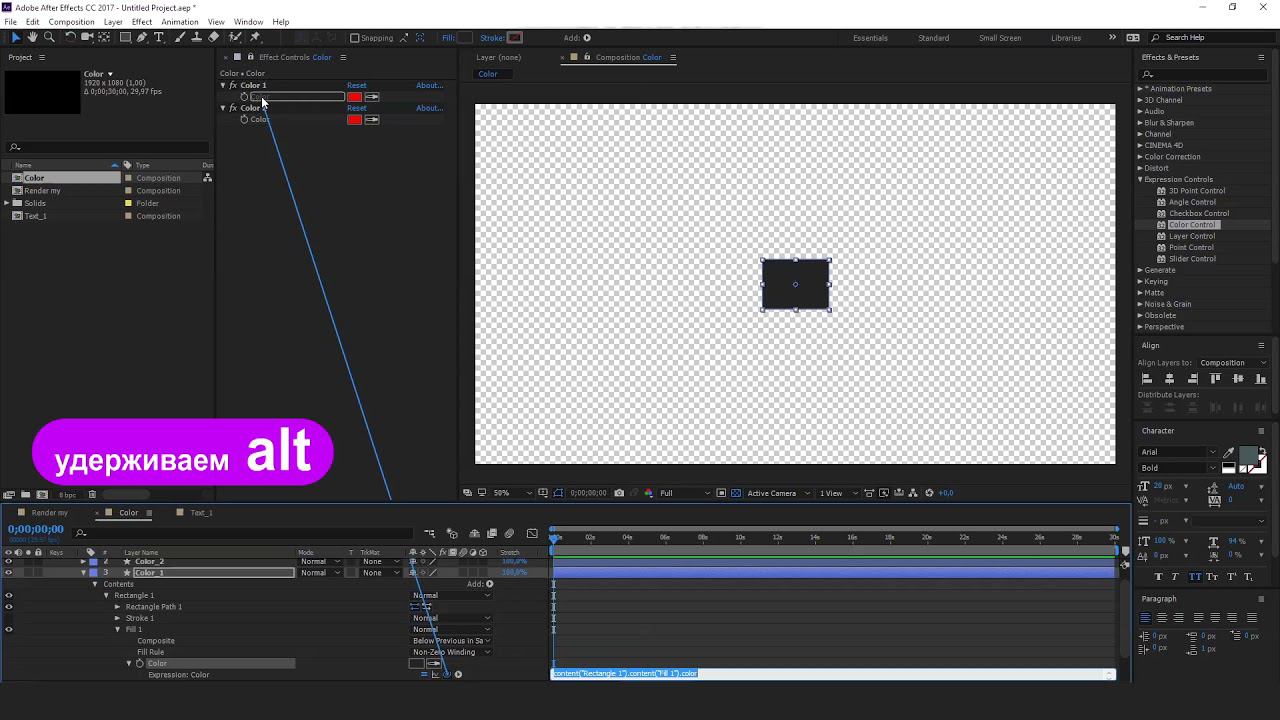The image size is (1280, 720).
Task: Click the Stroke color swatch in toolbar
Action: tap(515, 38)
